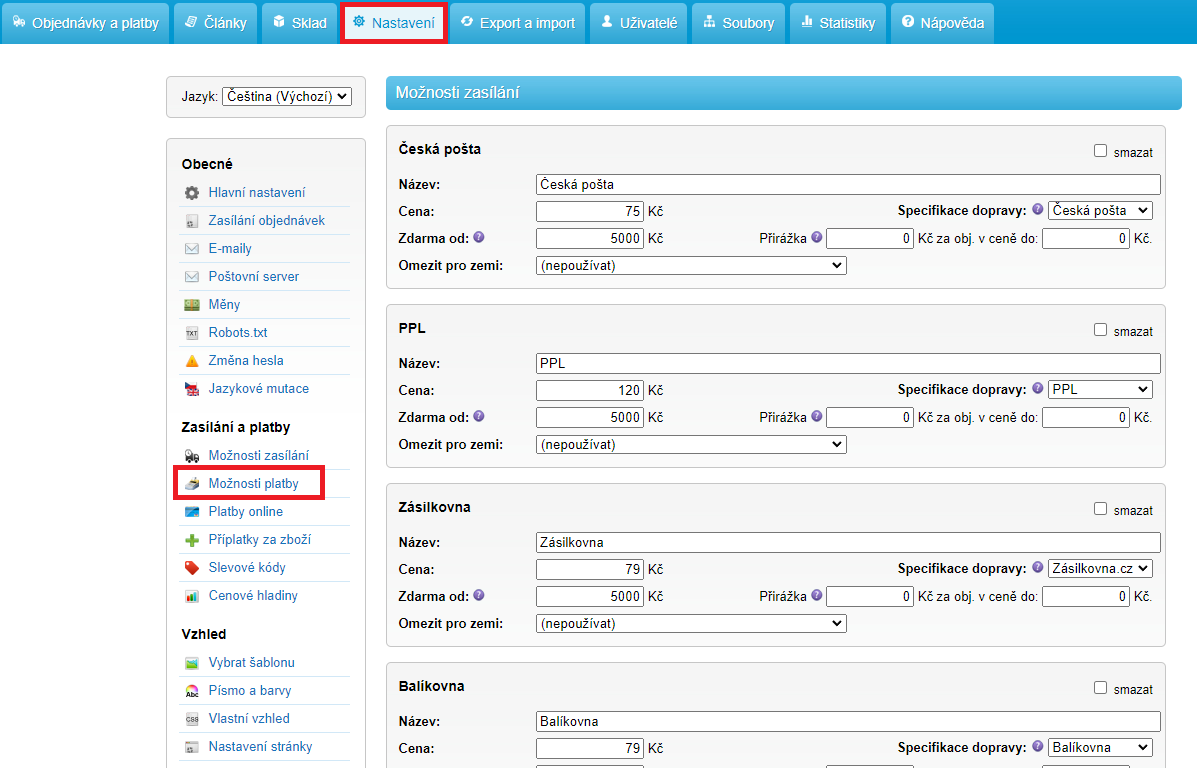Open Specifikace dopravy dropdown for Zásilkovna
The image size is (1197, 768).
point(1100,568)
